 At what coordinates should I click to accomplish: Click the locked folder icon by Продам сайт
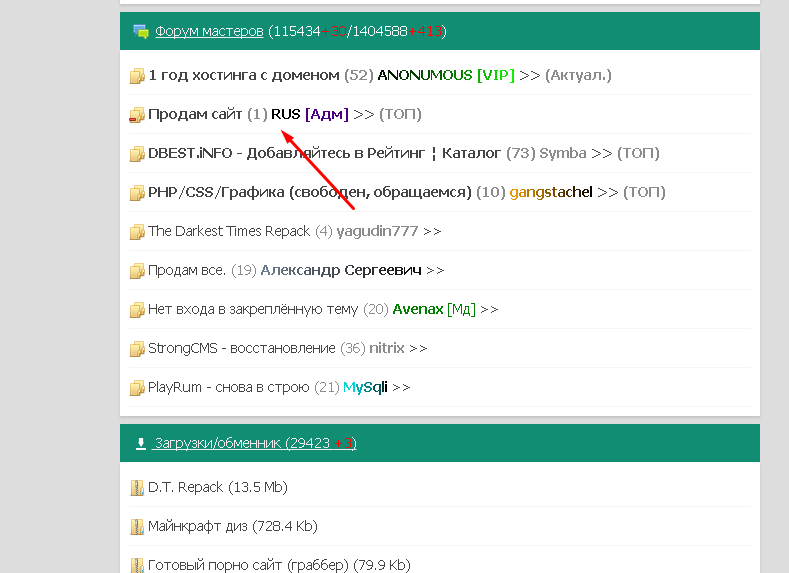click(137, 115)
